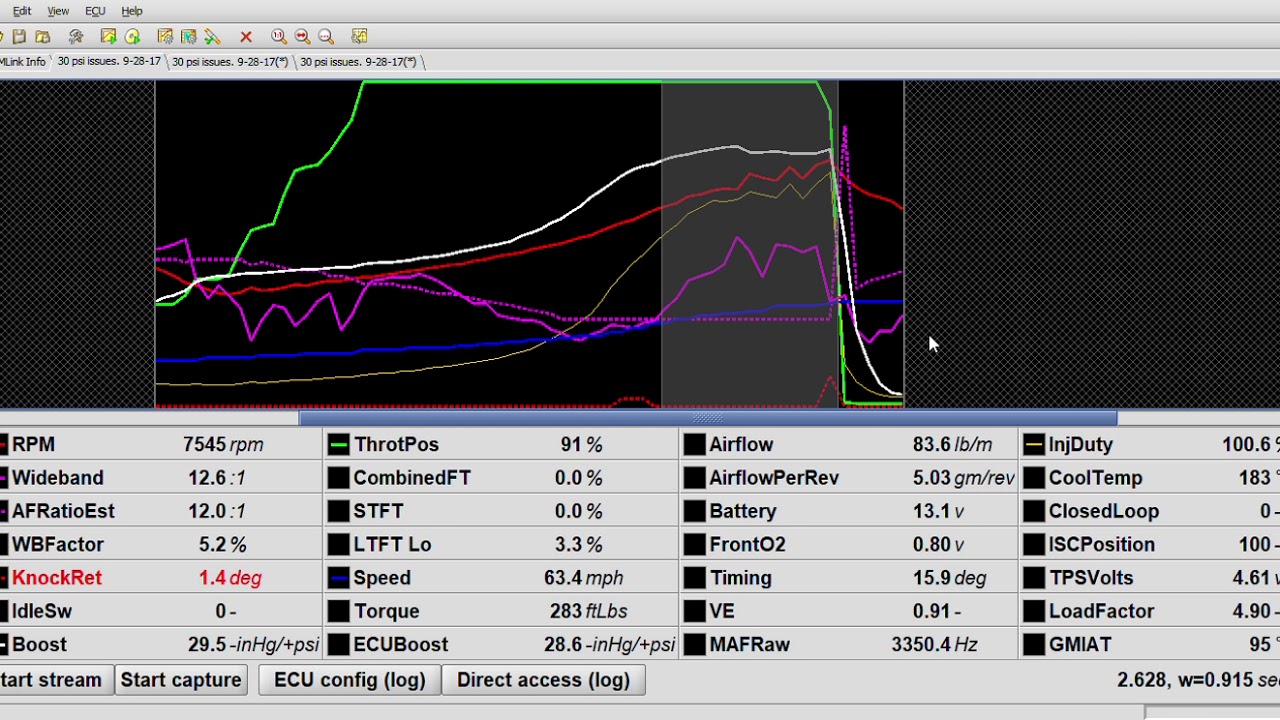Click the connector icon with green checkmark
This screenshot has width=1280, height=720.
click(x=212, y=36)
